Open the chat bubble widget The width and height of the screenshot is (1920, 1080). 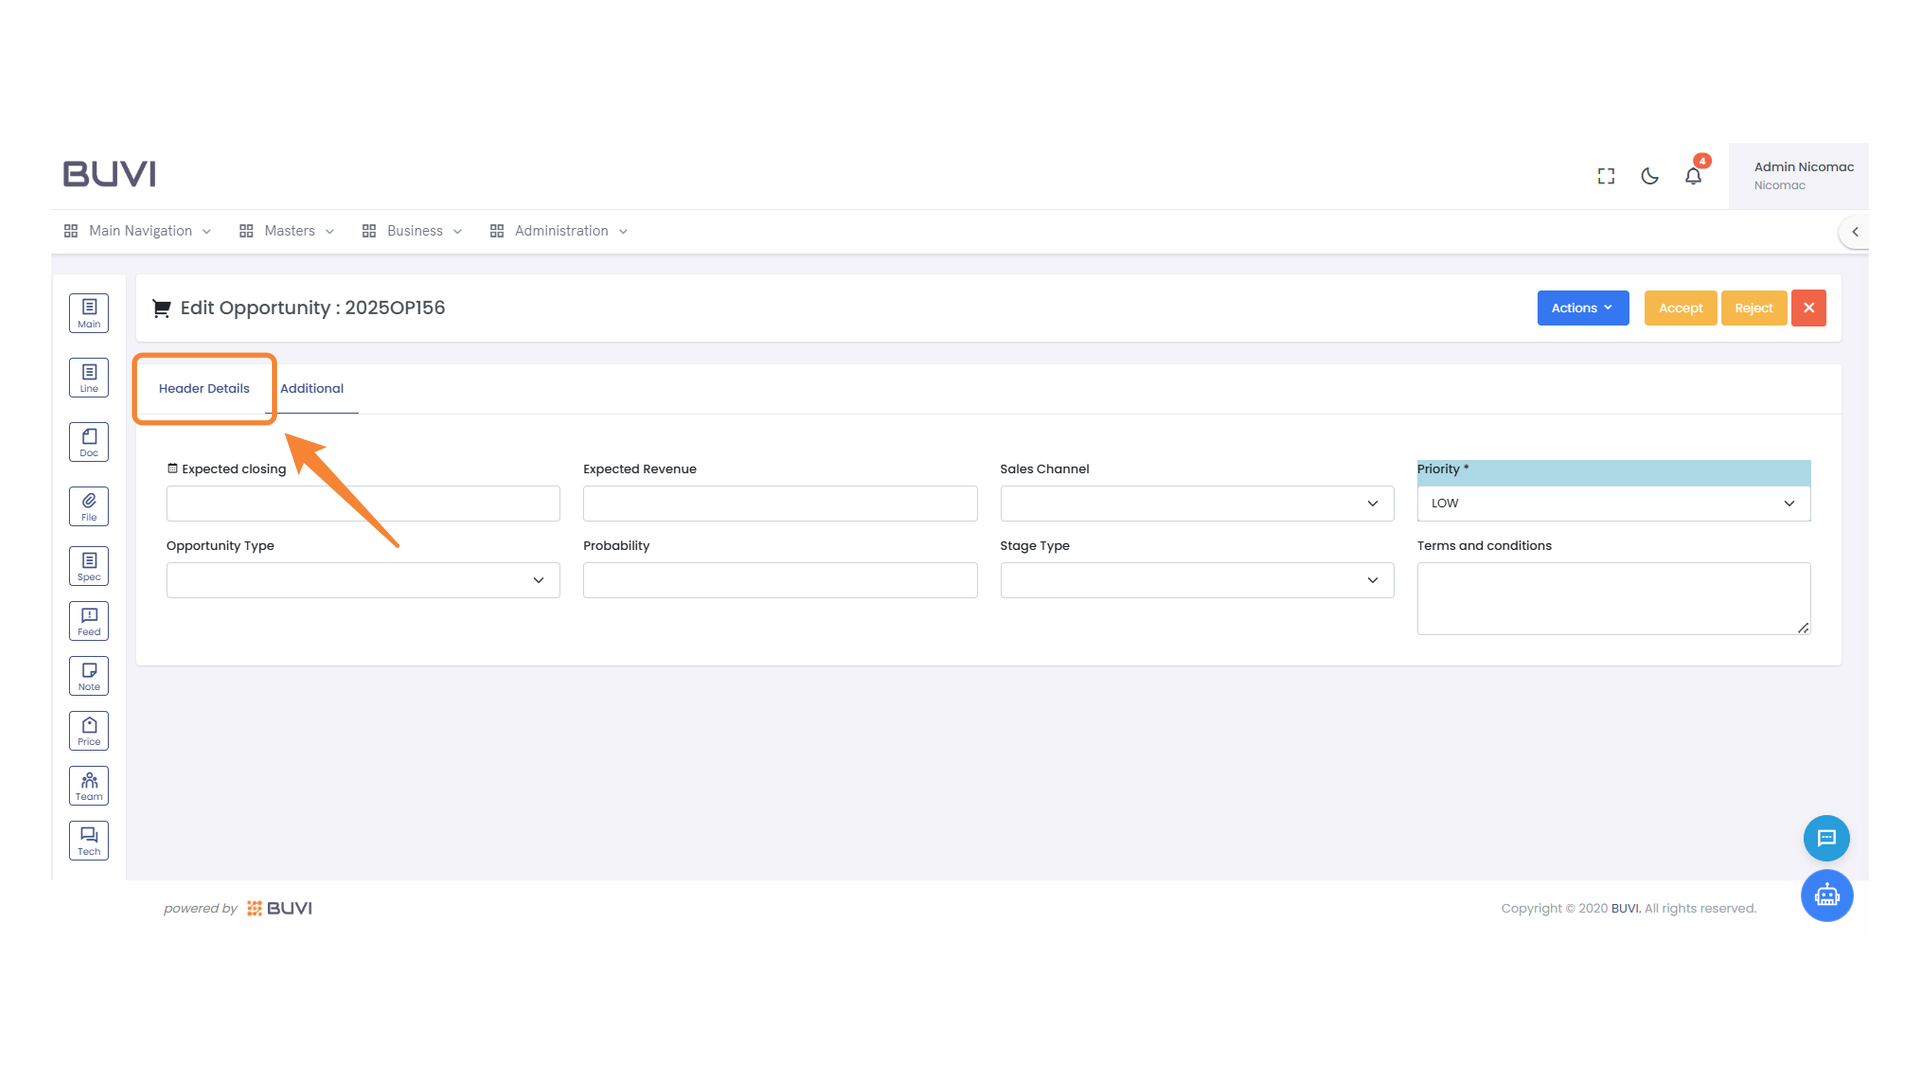(x=1827, y=838)
